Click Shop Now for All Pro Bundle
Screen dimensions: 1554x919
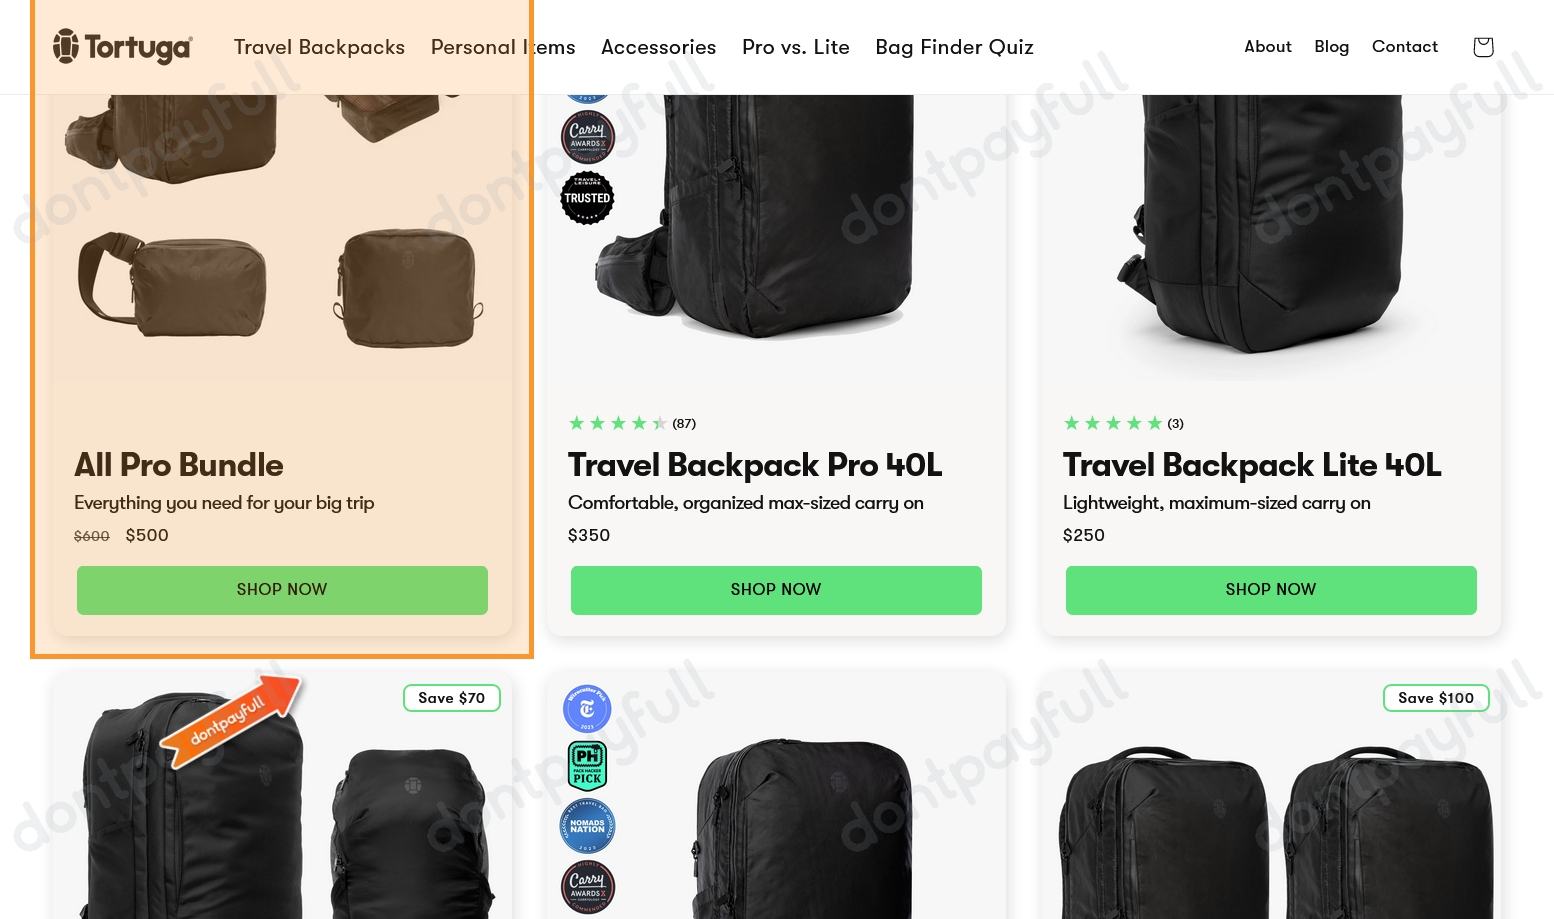point(282,590)
